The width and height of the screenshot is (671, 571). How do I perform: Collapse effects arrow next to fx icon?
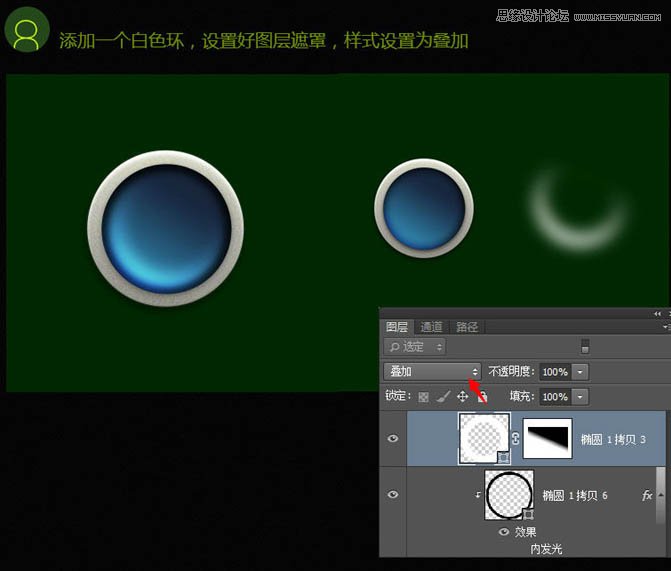(x=661, y=495)
